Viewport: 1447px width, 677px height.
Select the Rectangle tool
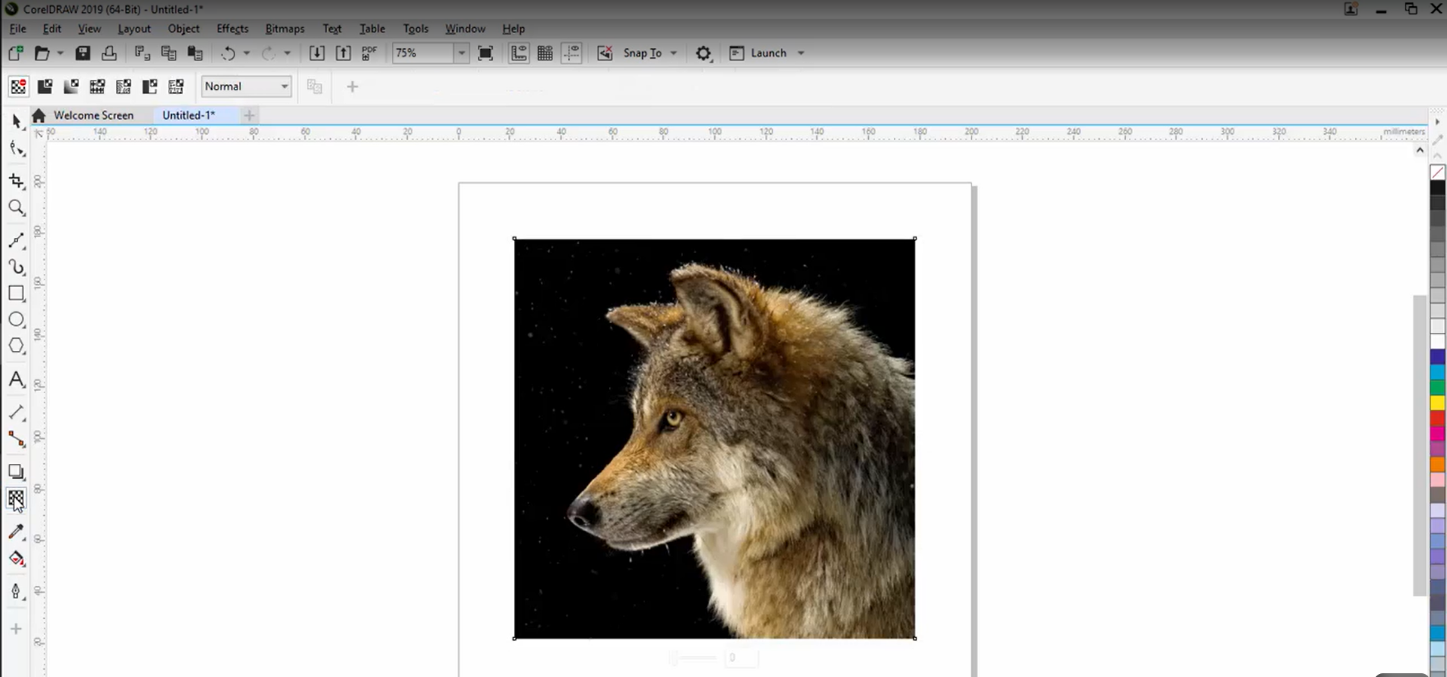17,294
